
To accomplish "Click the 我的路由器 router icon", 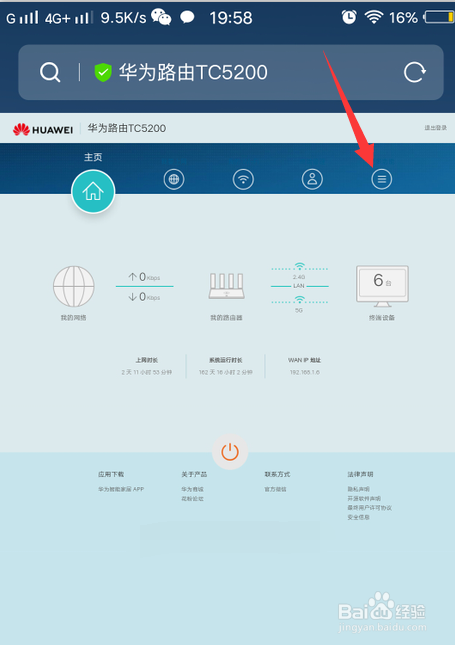I will coord(226,286).
